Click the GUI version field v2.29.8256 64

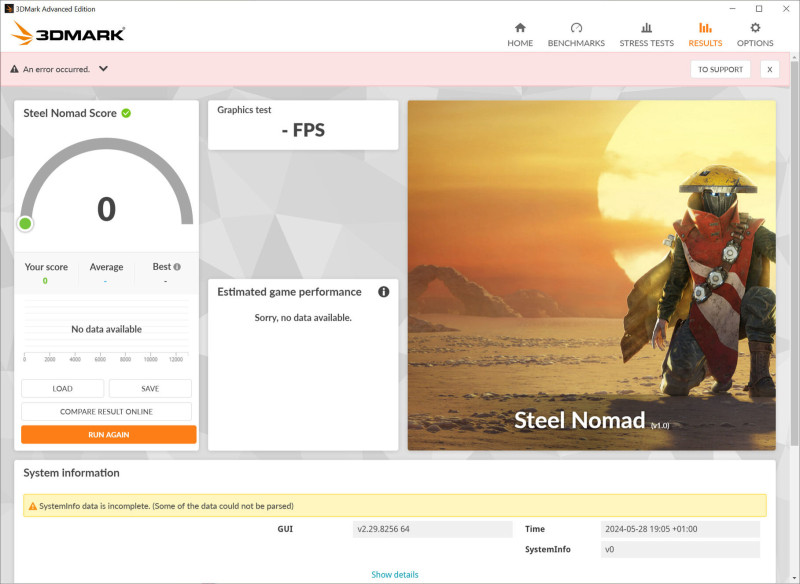(x=432, y=529)
